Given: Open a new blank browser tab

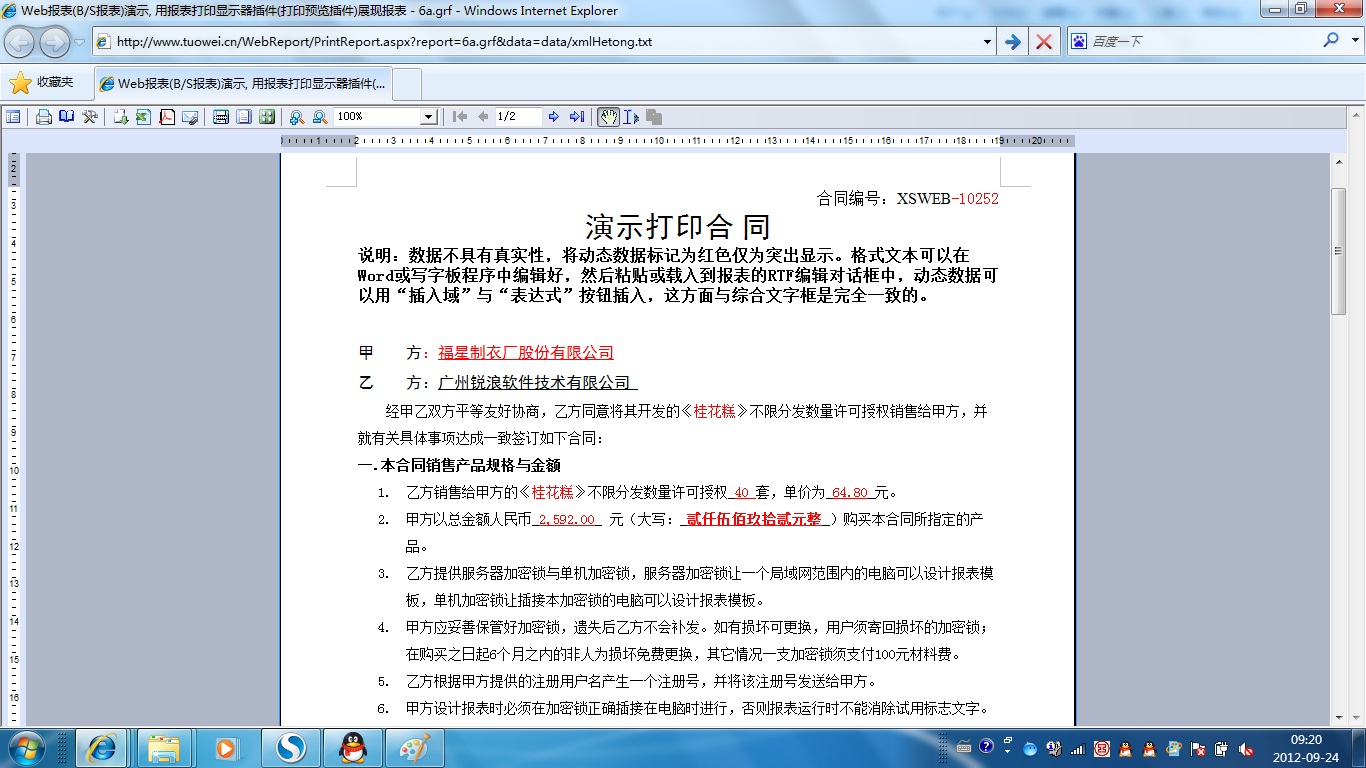Looking at the screenshot, I should [x=407, y=84].
